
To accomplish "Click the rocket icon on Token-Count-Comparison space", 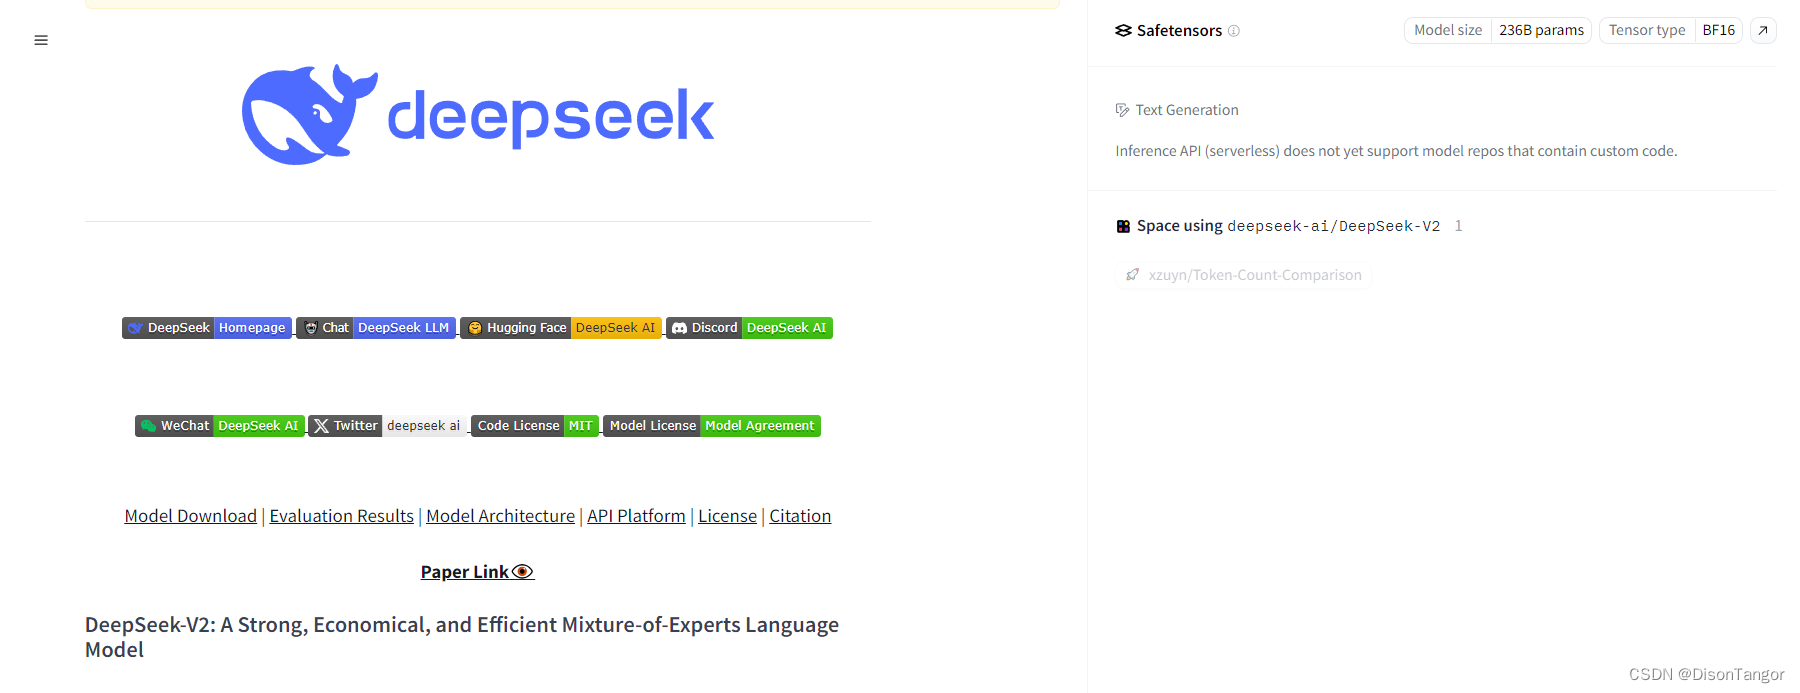I will (x=1132, y=274).
